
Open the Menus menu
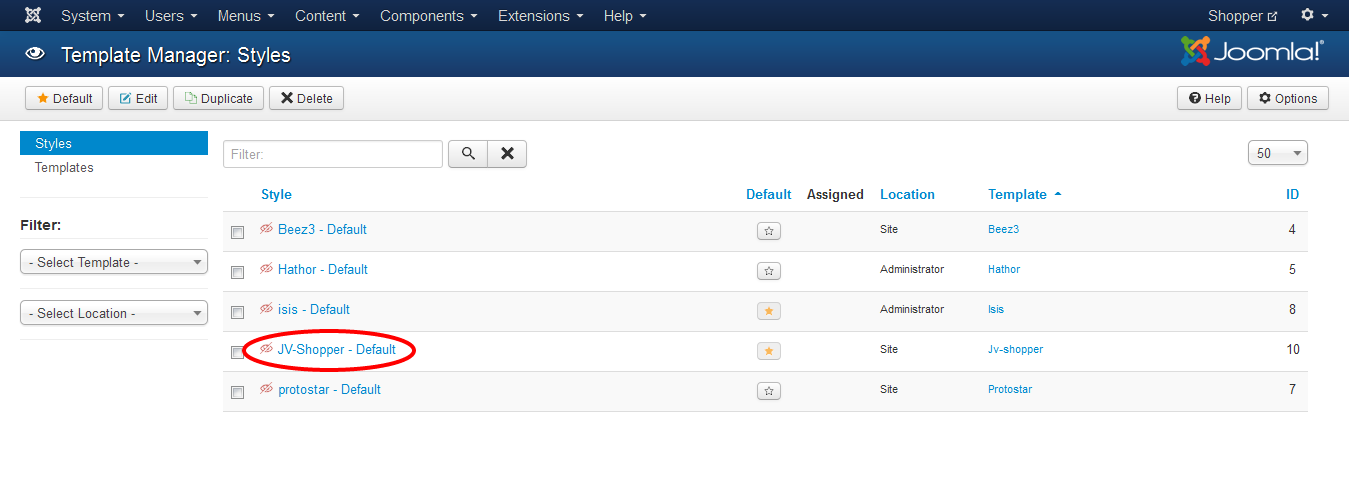click(x=246, y=16)
